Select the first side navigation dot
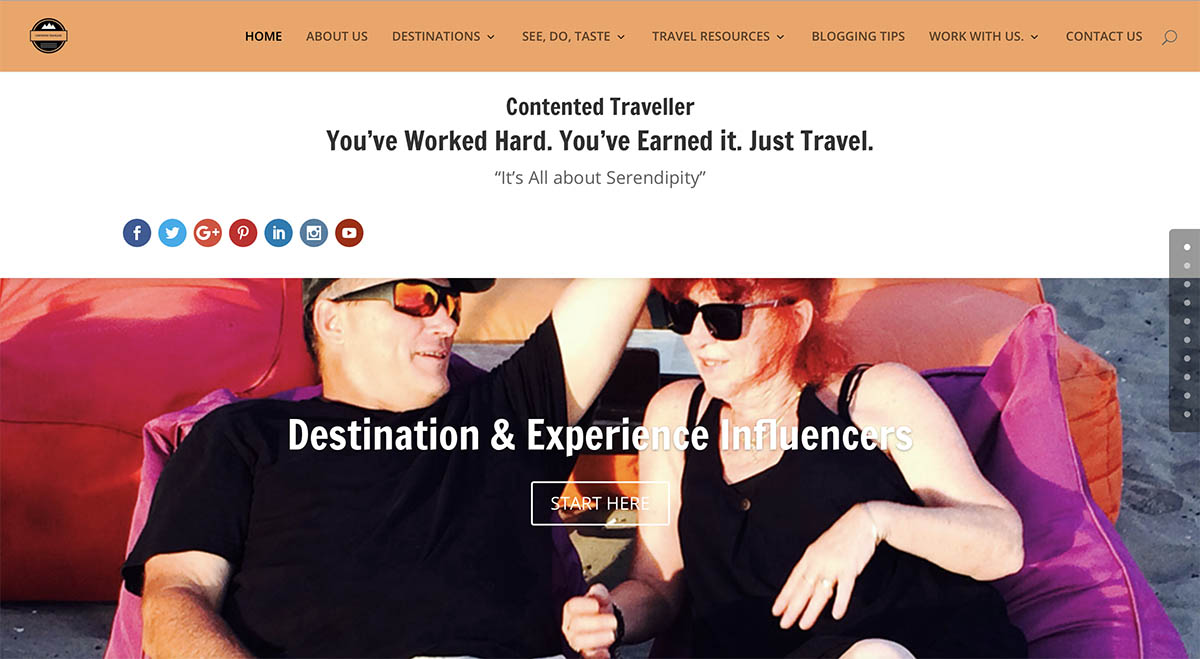This screenshot has height=659, width=1200. 1187,246
